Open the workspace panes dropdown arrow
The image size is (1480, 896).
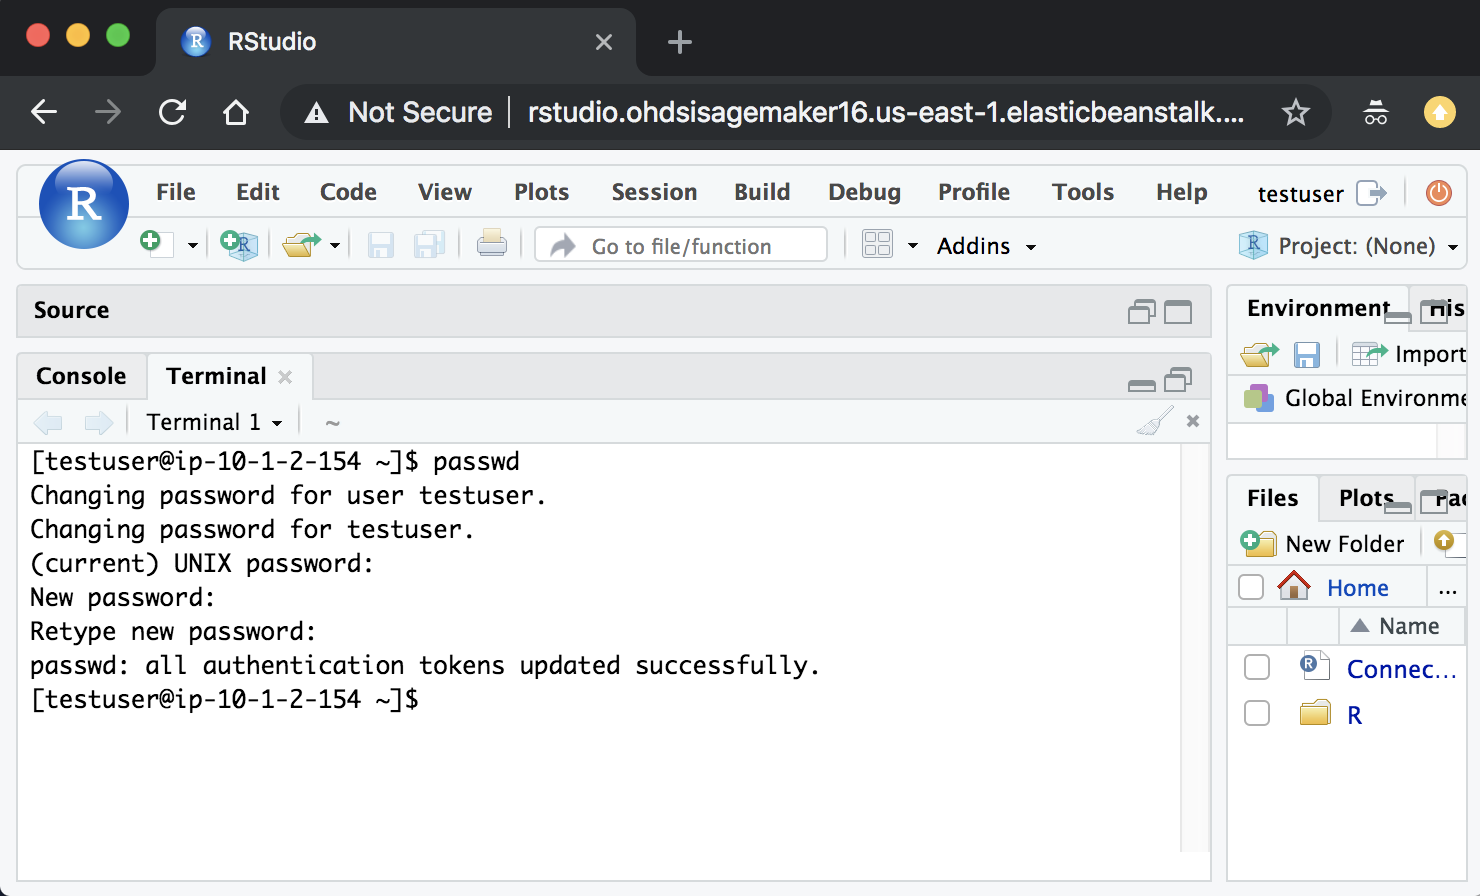tap(913, 245)
